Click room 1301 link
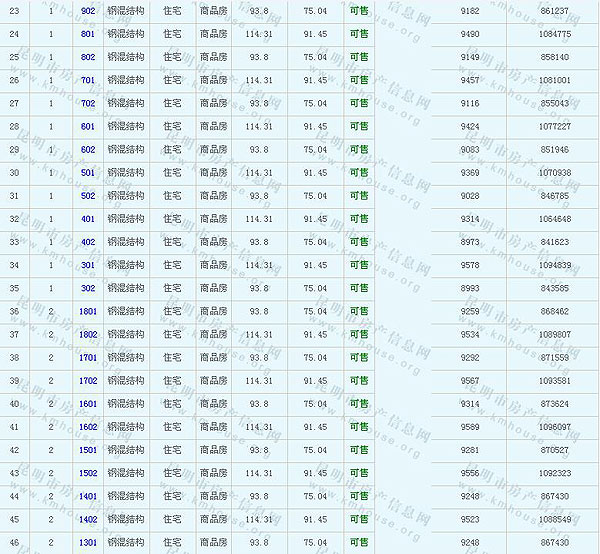The image size is (600, 554). pos(88,542)
